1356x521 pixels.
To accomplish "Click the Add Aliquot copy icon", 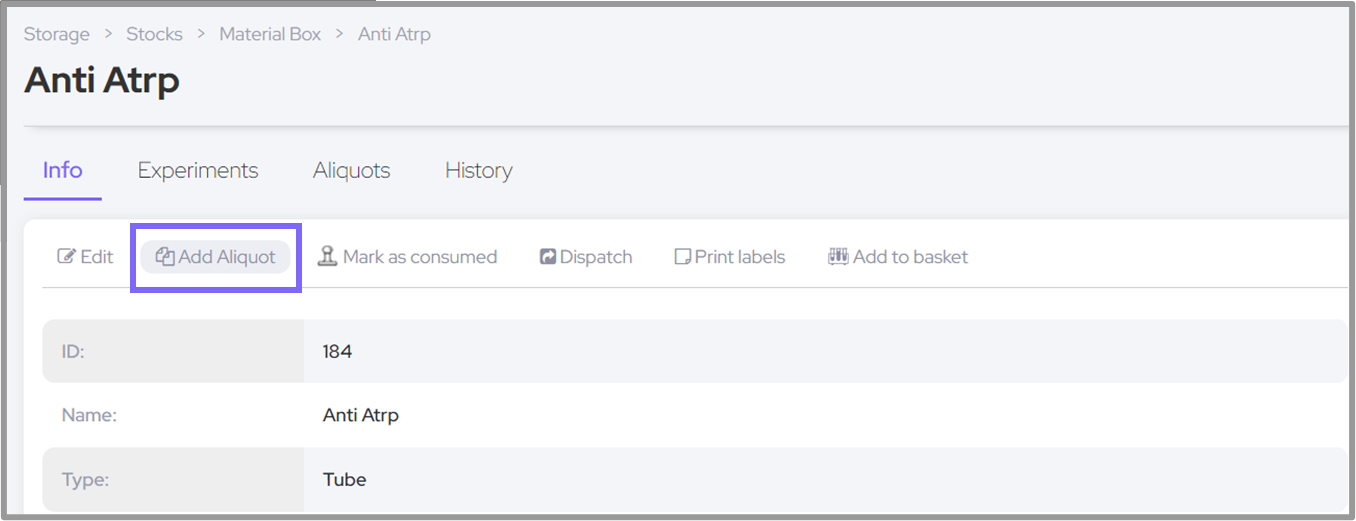I will 165,257.
